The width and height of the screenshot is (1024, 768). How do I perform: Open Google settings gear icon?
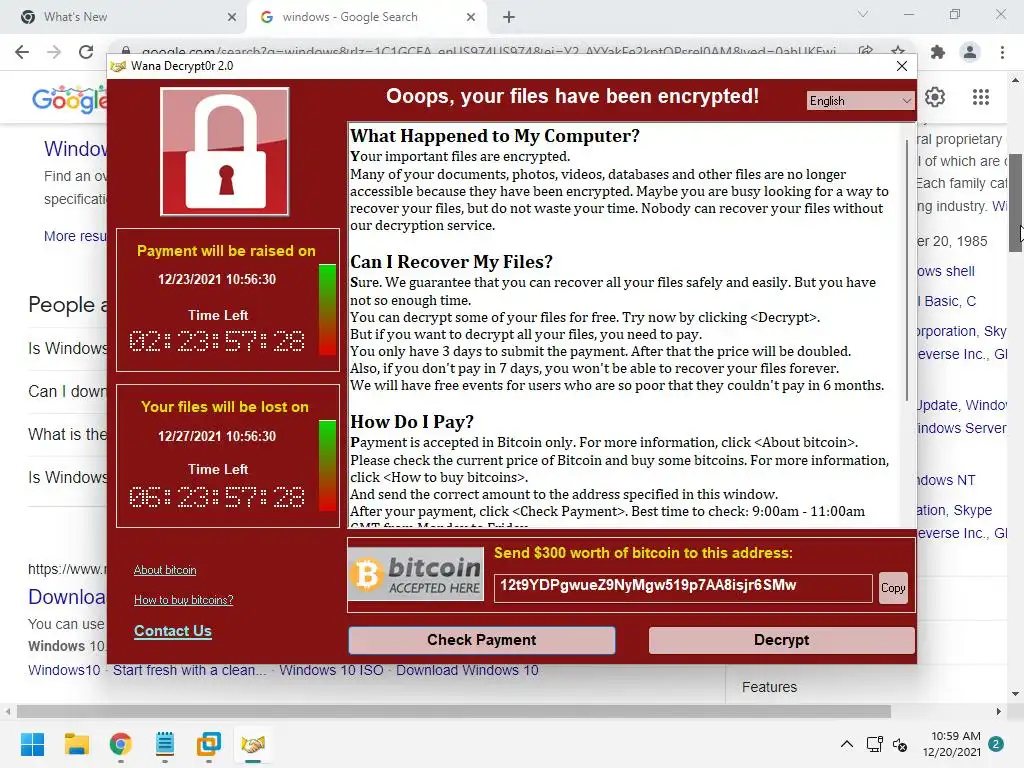[x=935, y=97]
